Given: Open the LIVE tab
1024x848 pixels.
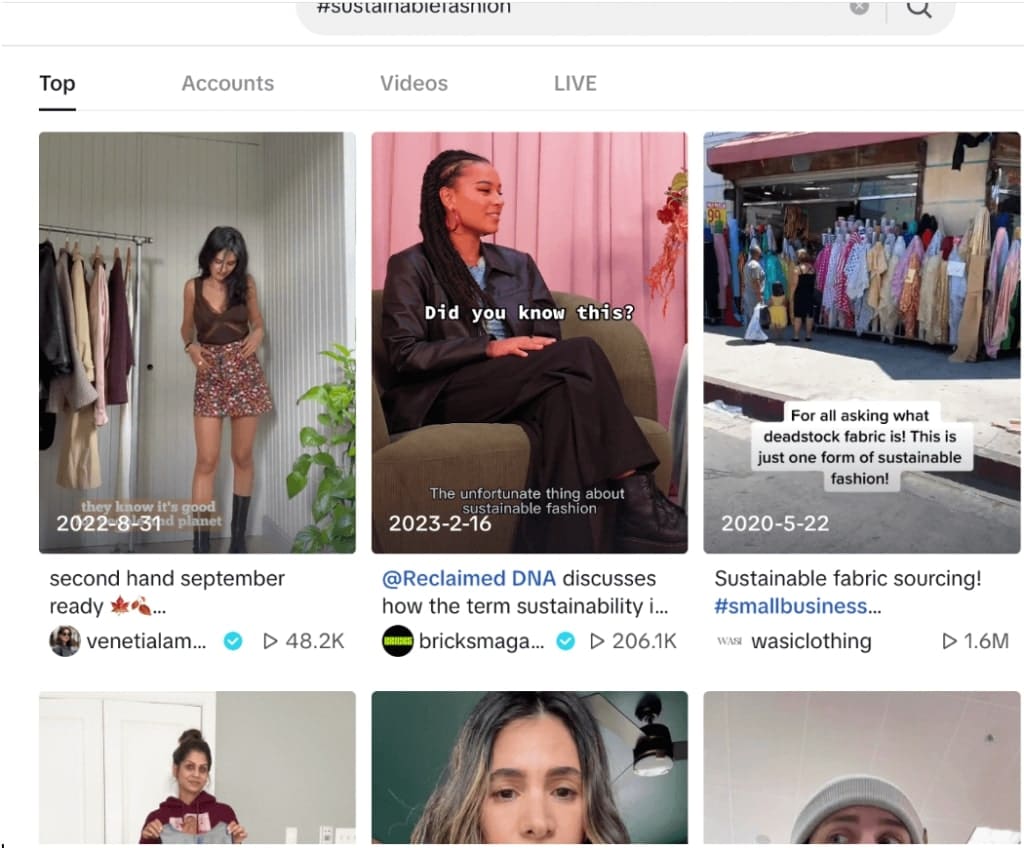Looking at the screenshot, I should coord(575,83).
